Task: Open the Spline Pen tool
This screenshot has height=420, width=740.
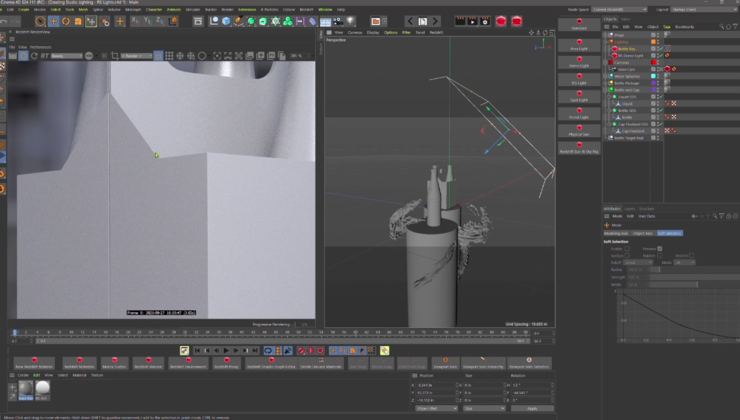Action: (x=239, y=21)
